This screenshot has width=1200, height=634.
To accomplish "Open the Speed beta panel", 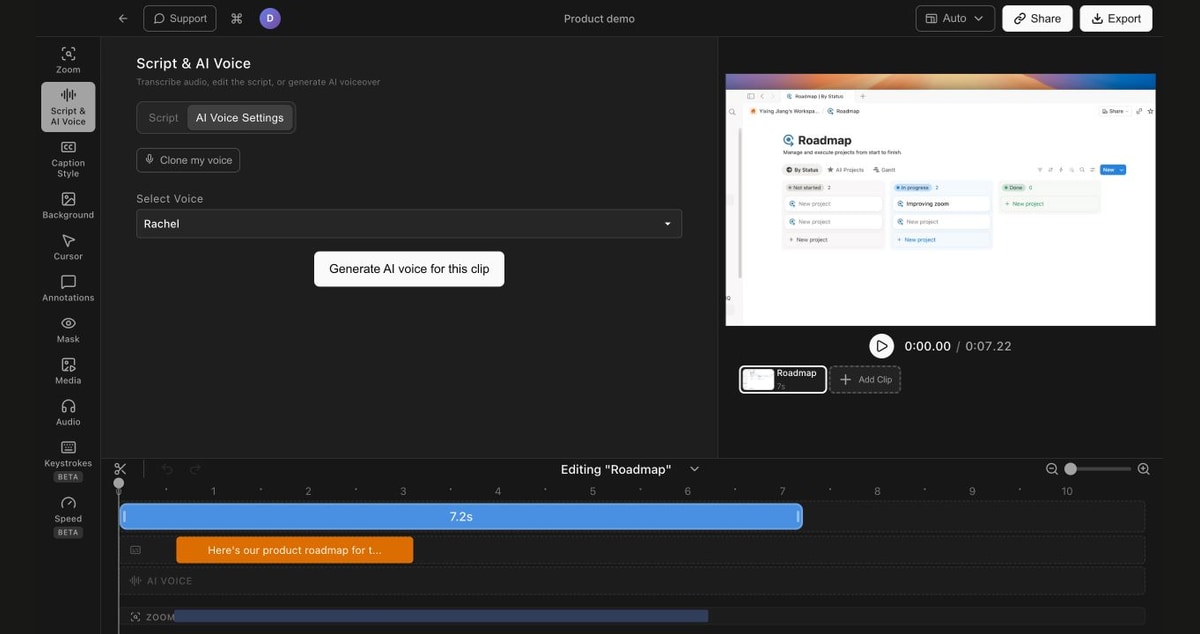I will [x=68, y=516].
